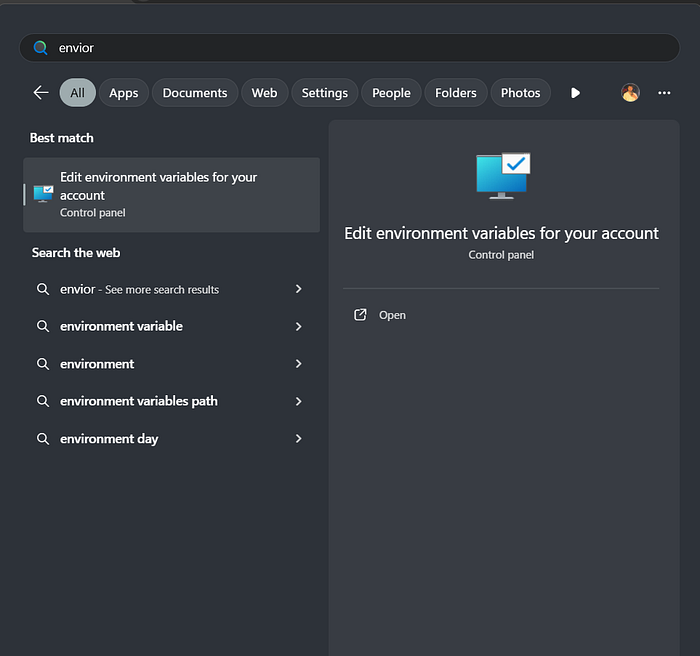Click the 'Best match' heading

(62, 138)
